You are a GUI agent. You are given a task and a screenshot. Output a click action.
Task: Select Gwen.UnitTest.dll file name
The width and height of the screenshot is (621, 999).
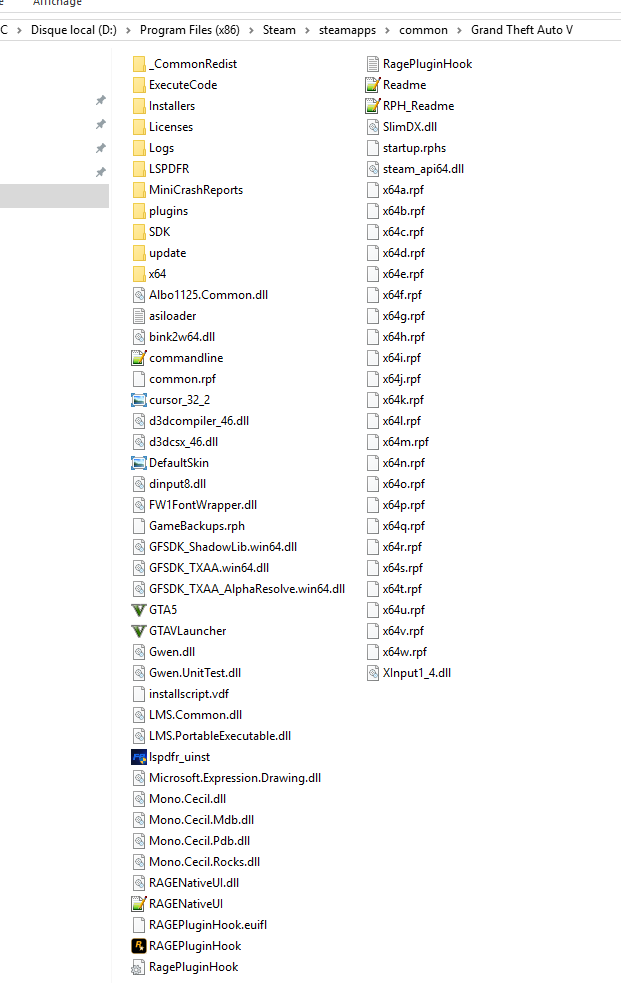pyautogui.click(x=195, y=673)
